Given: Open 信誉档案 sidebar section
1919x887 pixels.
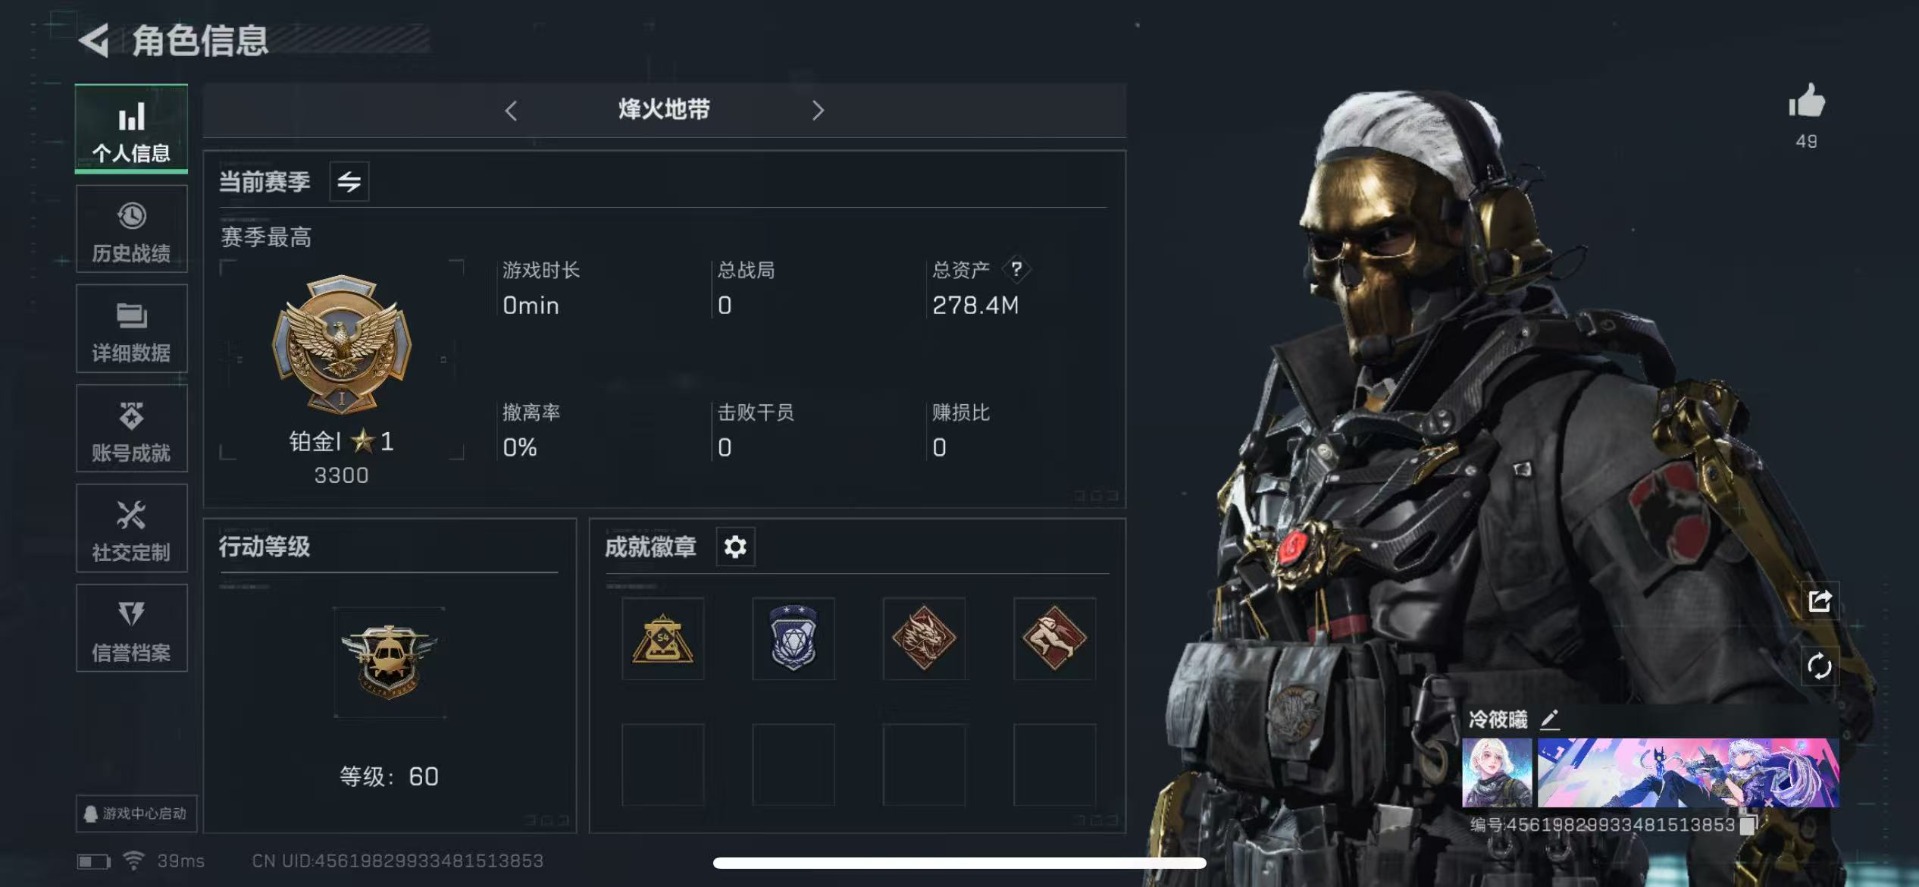Looking at the screenshot, I should 131,629.
